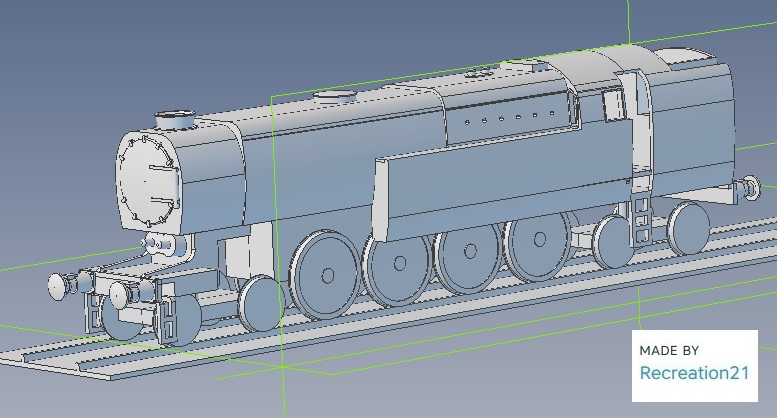Image resolution: width=777 pixels, height=418 pixels.
Task: Select the leftmost front buffer
Action: pos(60,286)
